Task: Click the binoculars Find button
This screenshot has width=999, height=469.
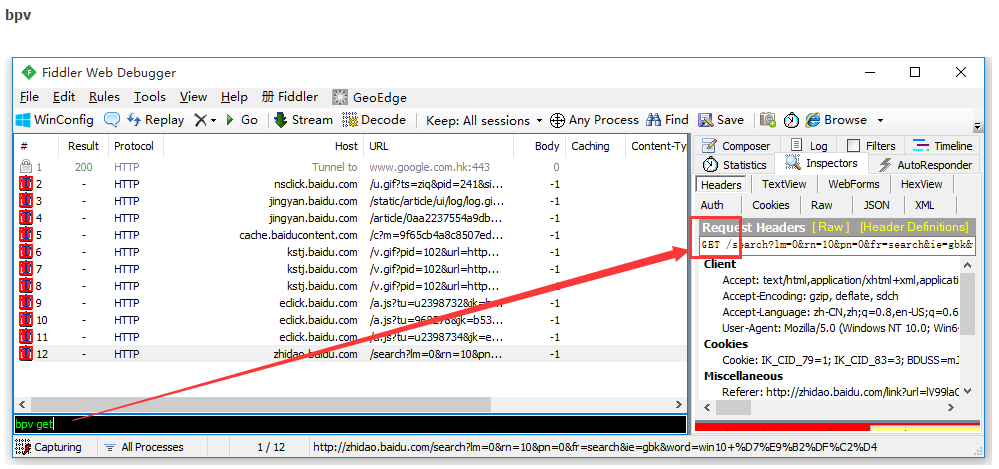Action: tap(667, 120)
